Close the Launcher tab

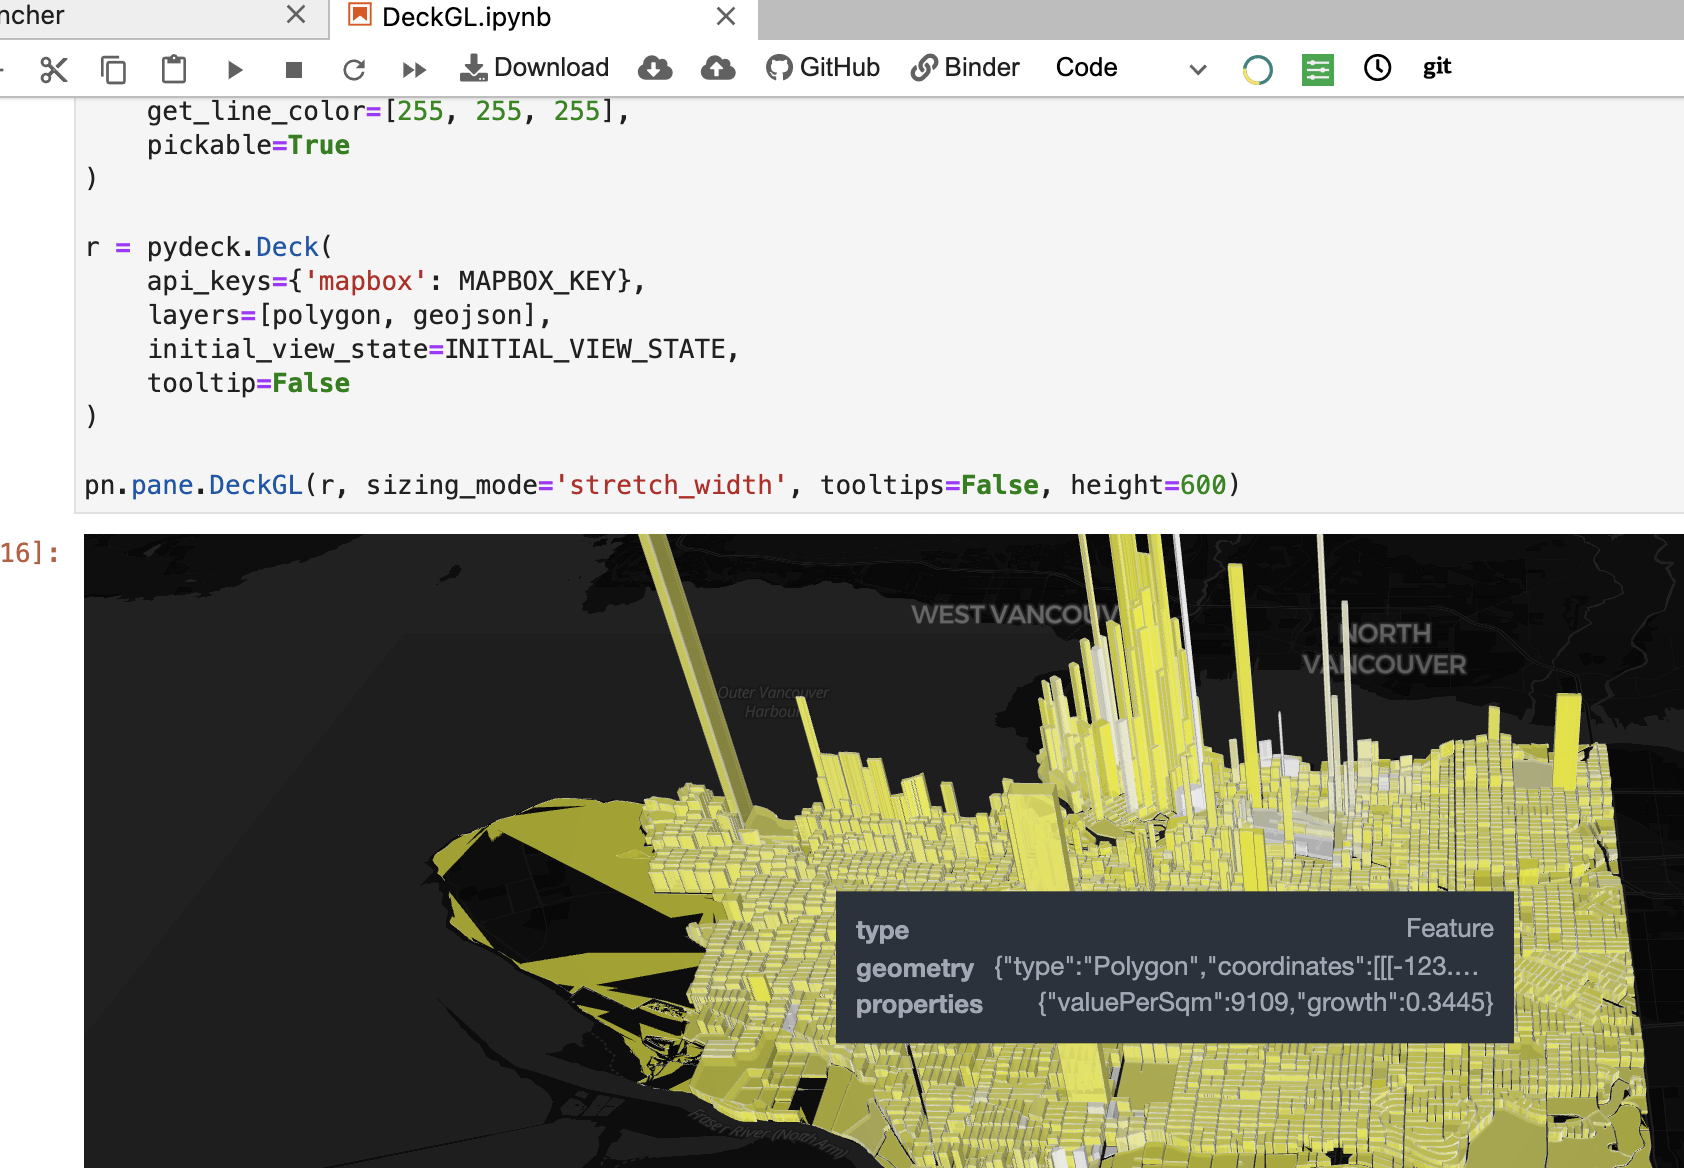click(295, 15)
